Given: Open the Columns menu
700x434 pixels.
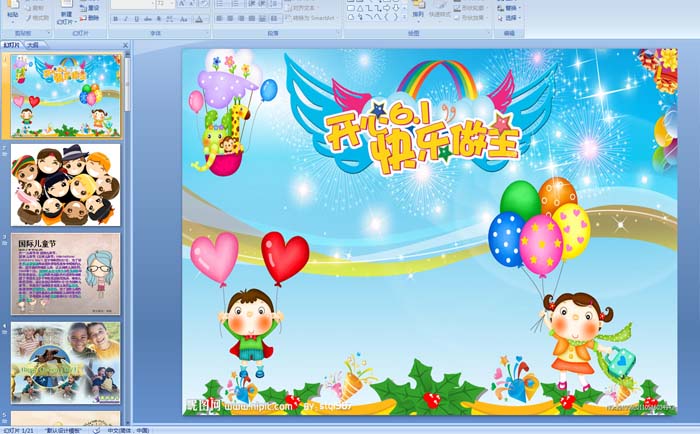Looking at the screenshot, I should [274, 18].
